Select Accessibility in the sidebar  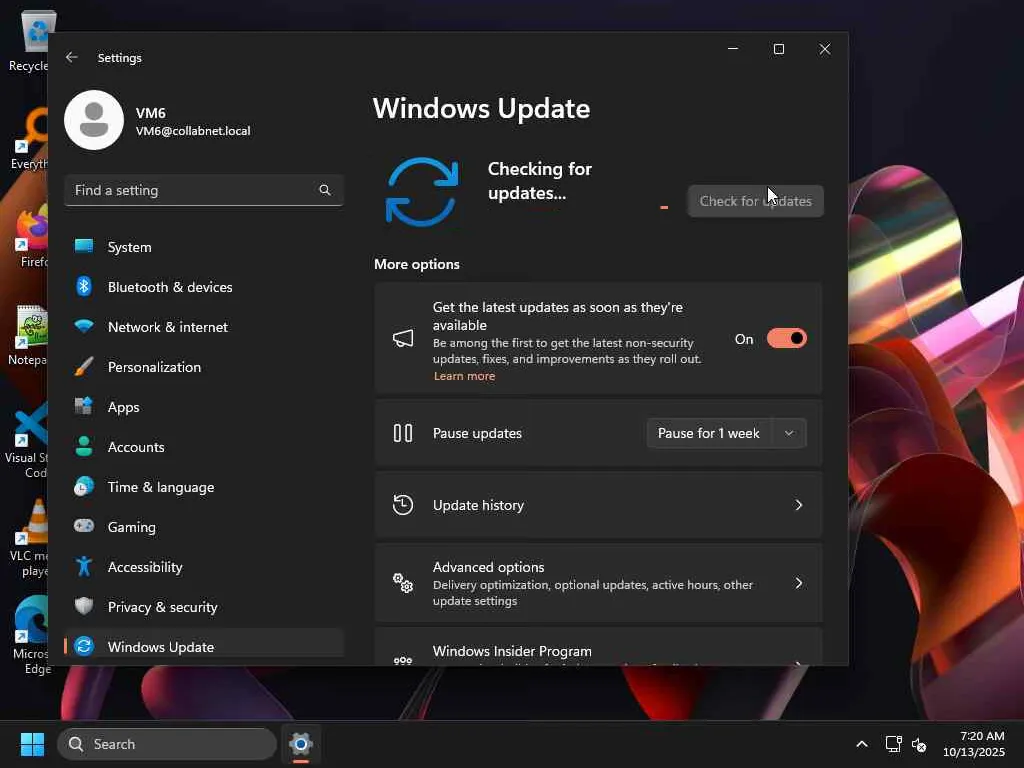click(x=204, y=567)
